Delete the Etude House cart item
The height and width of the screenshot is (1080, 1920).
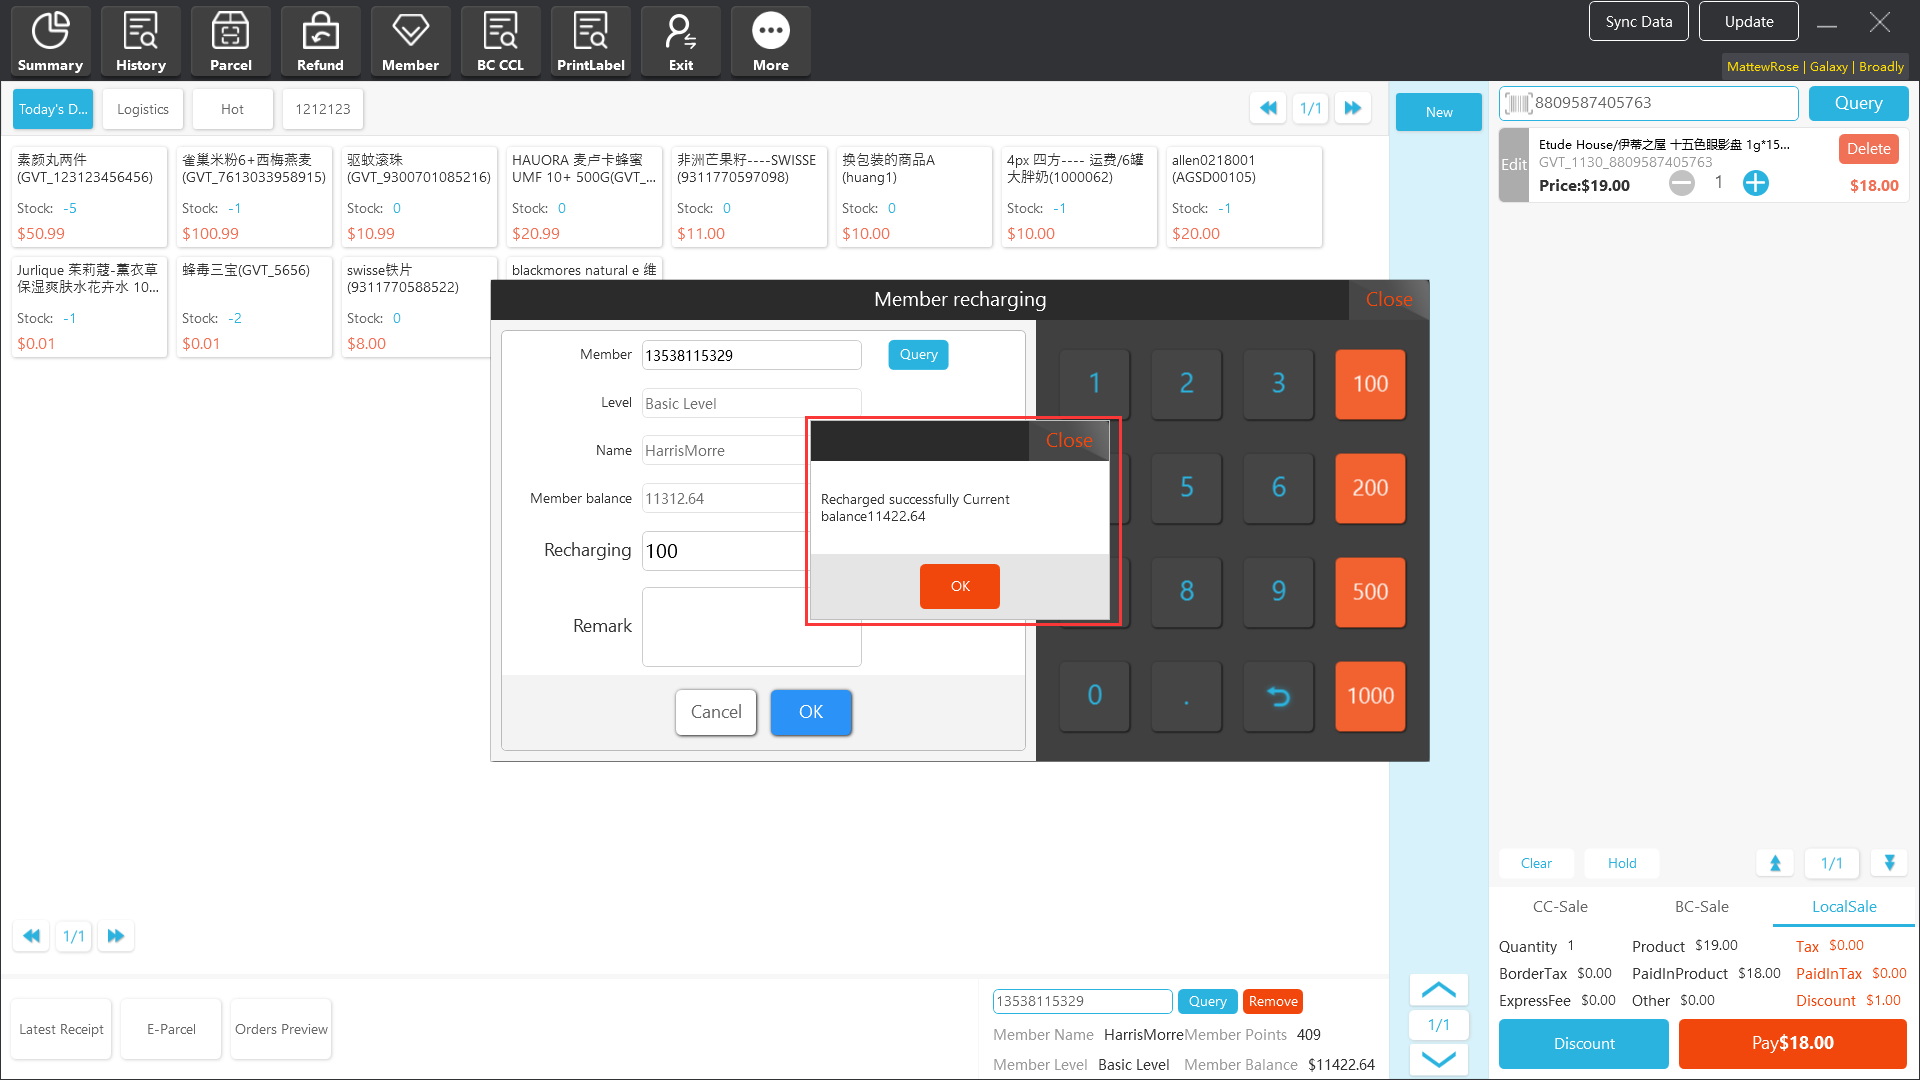[1867, 149]
